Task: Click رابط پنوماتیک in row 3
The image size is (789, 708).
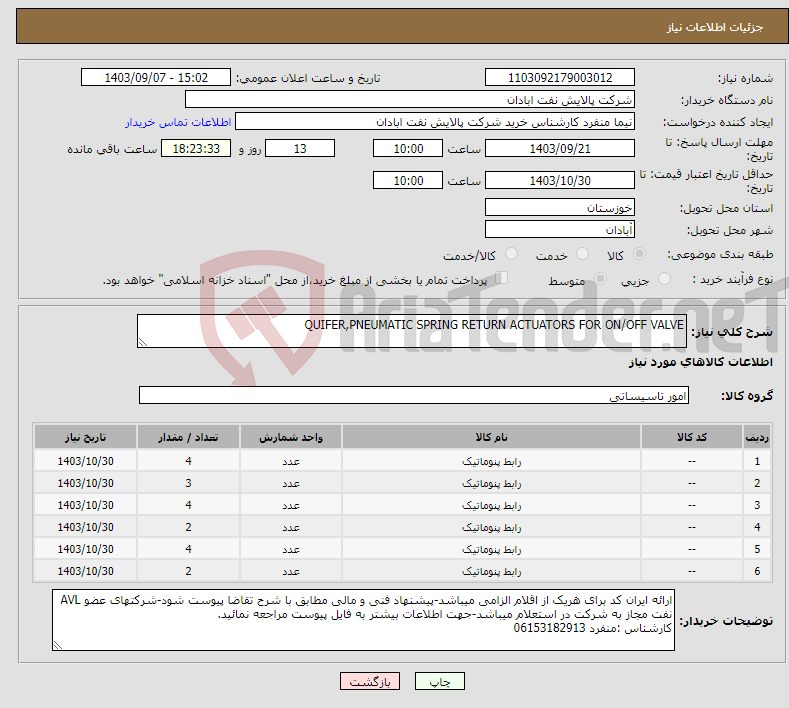Action: [x=491, y=505]
